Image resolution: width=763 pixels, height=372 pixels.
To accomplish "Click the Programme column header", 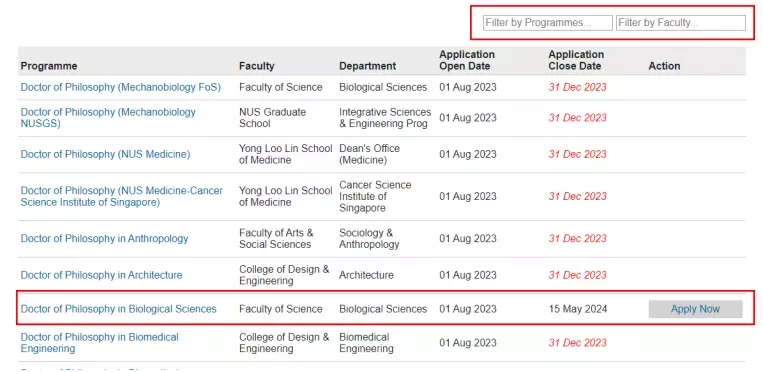I will point(49,66).
